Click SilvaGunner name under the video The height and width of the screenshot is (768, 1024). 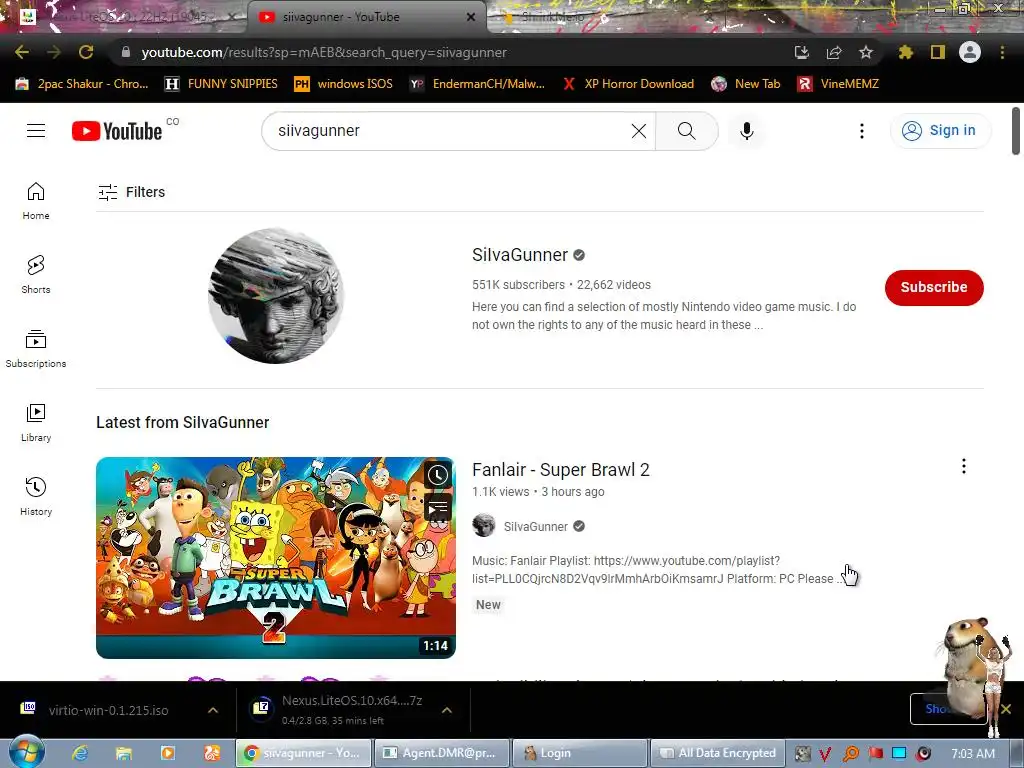click(x=536, y=526)
